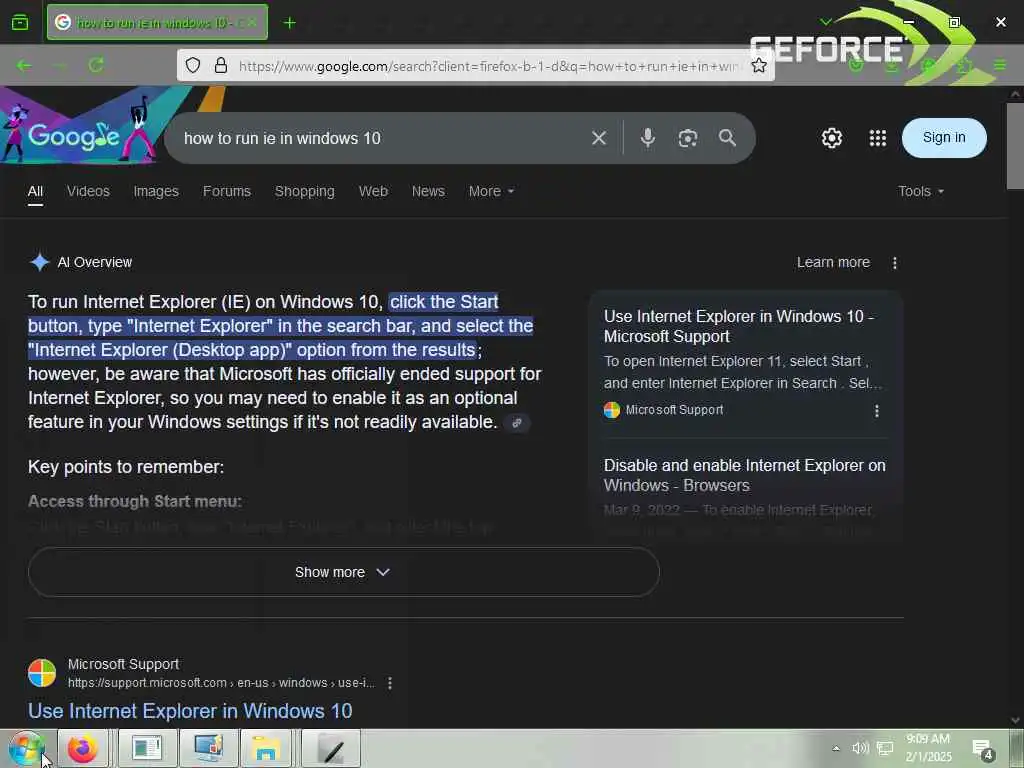The height and width of the screenshot is (768, 1024).
Task: Click Learn more about AI Overview
Action: [x=833, y=263]
